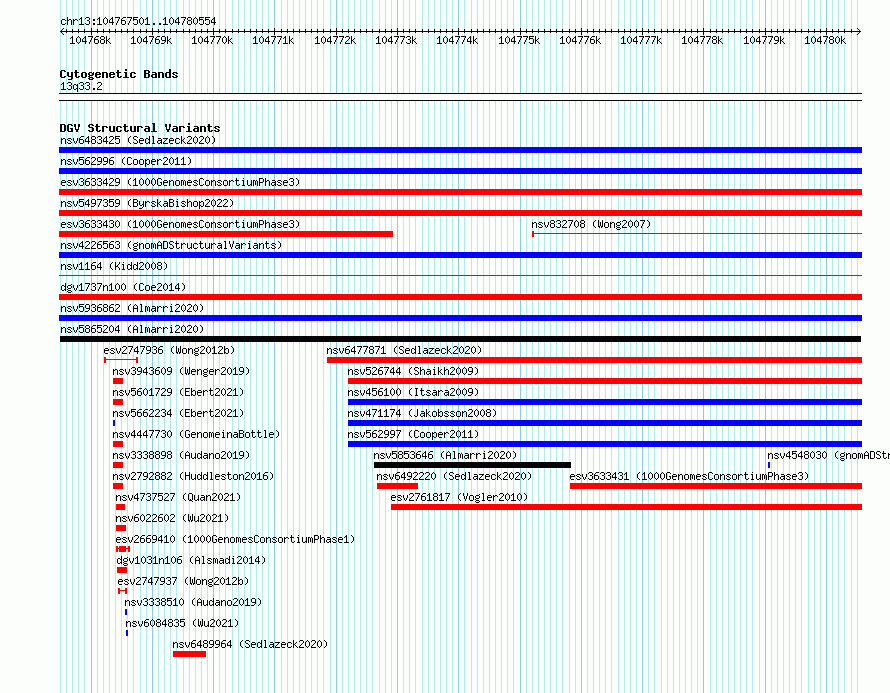Open the nsv6084835 (Wu2021) label
This screenshot has width=890, height=693.
[182, 623]
